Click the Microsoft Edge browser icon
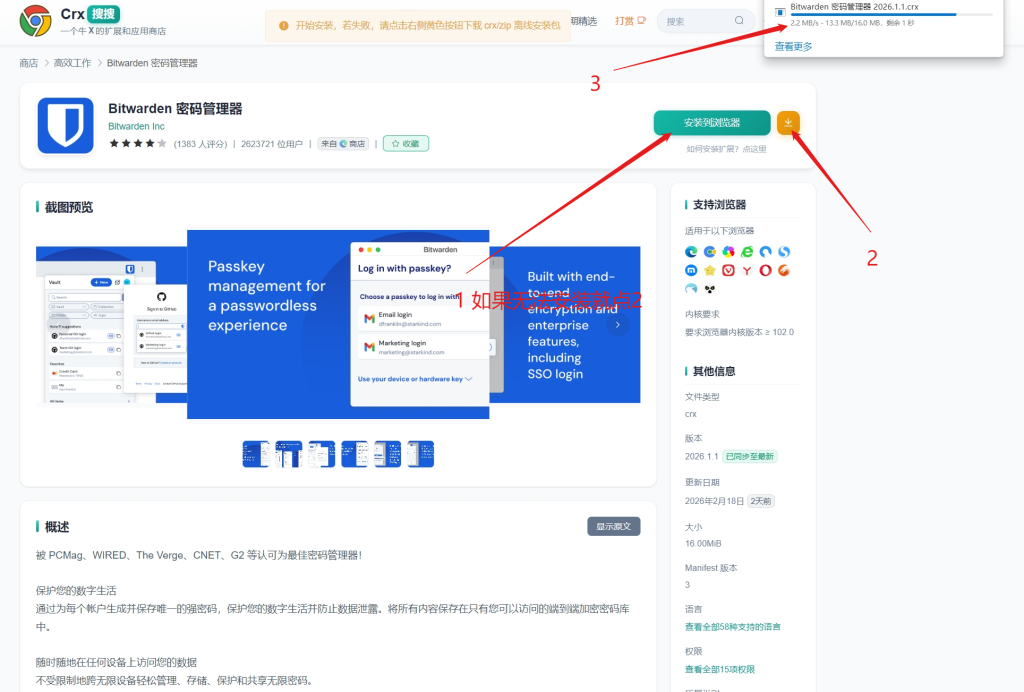 click(691, 251)
